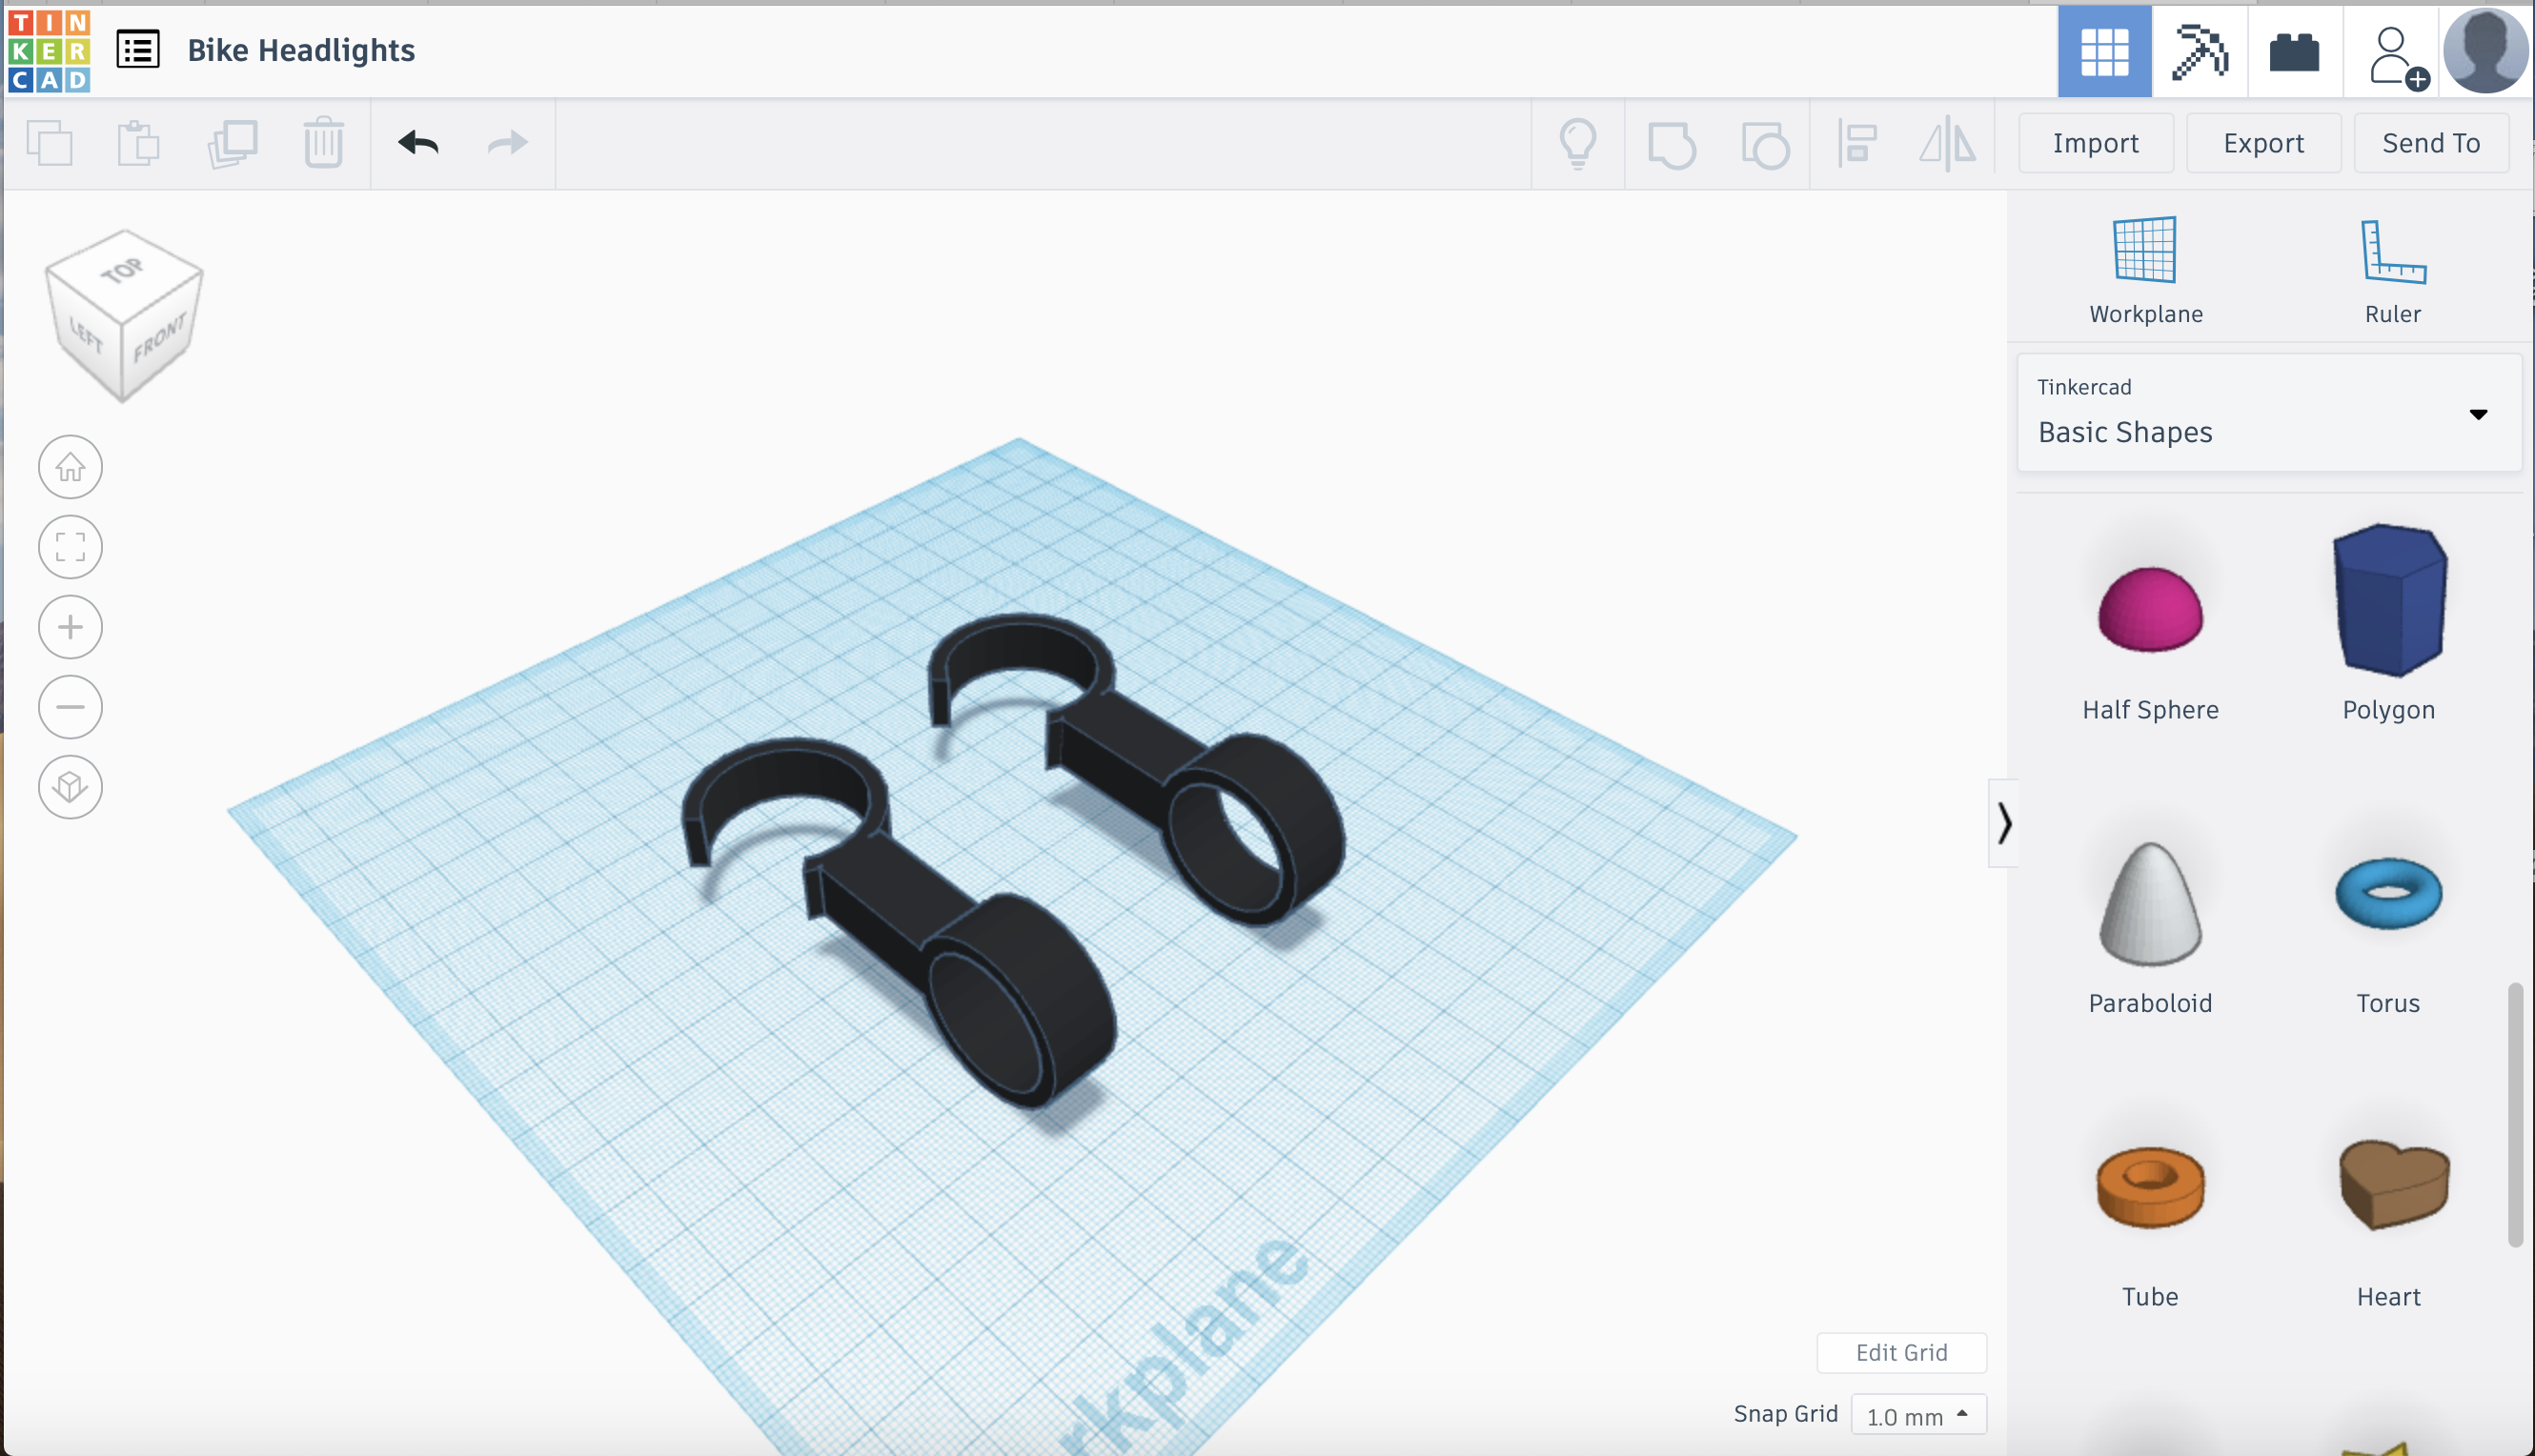2535x1456 pixels.
Task: Click the Edit Grid button
Action: point(1901,1352)
